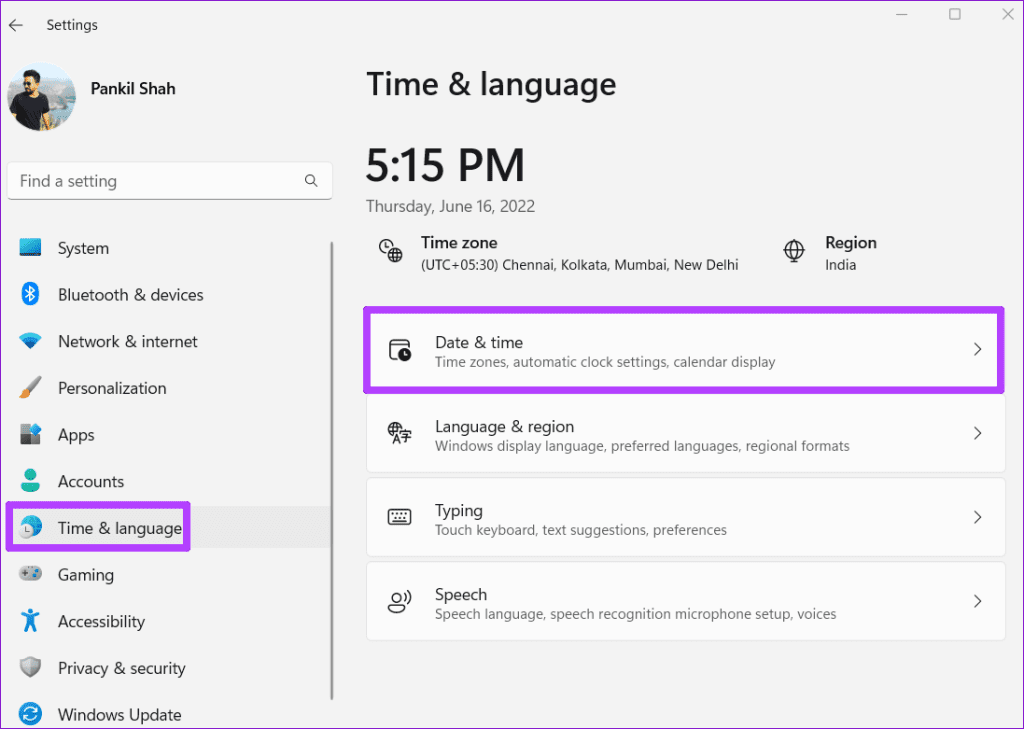Click the Privacy & security shield icon
The image size is (1024, 729).
click(30, 668)
